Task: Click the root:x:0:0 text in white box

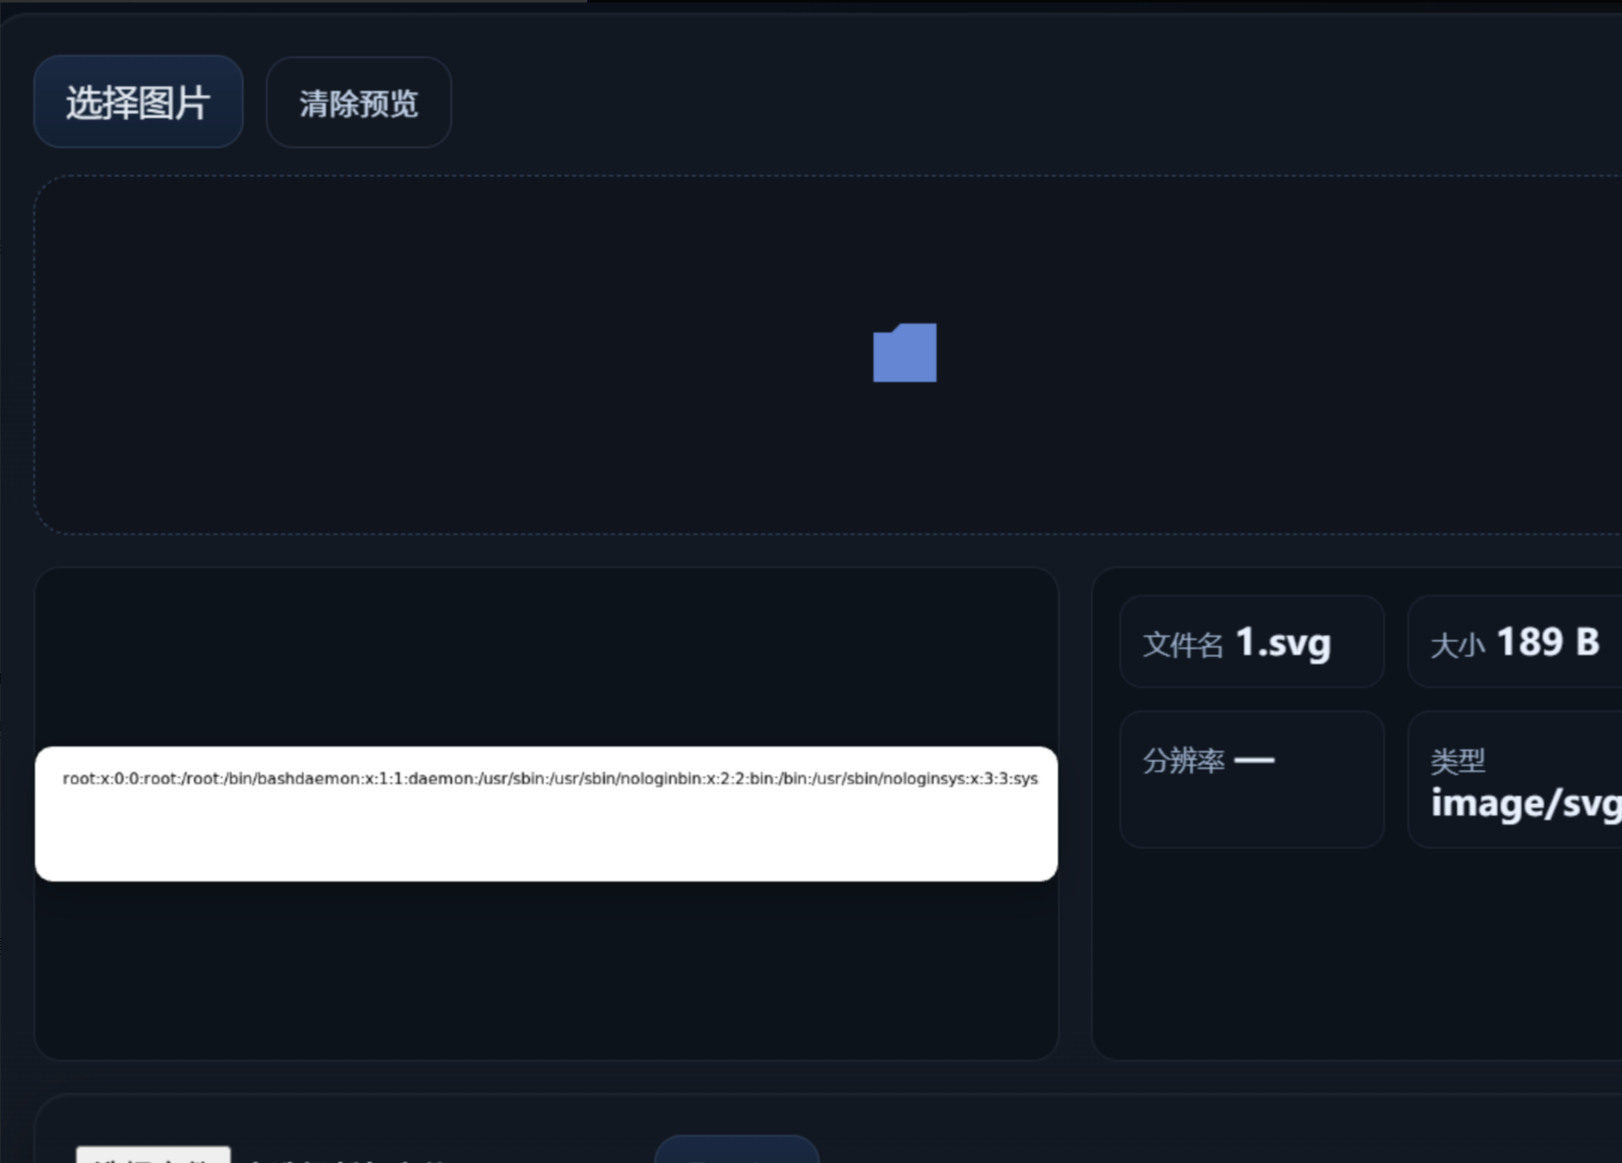Action: pyautogui.click(x=550, y=778)
